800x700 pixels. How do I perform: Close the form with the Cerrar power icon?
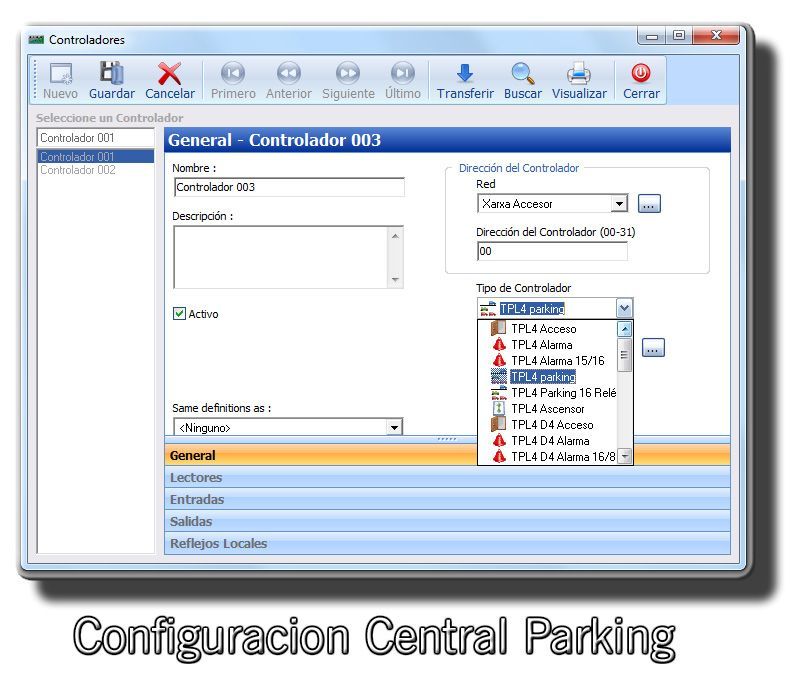(641, 73)
